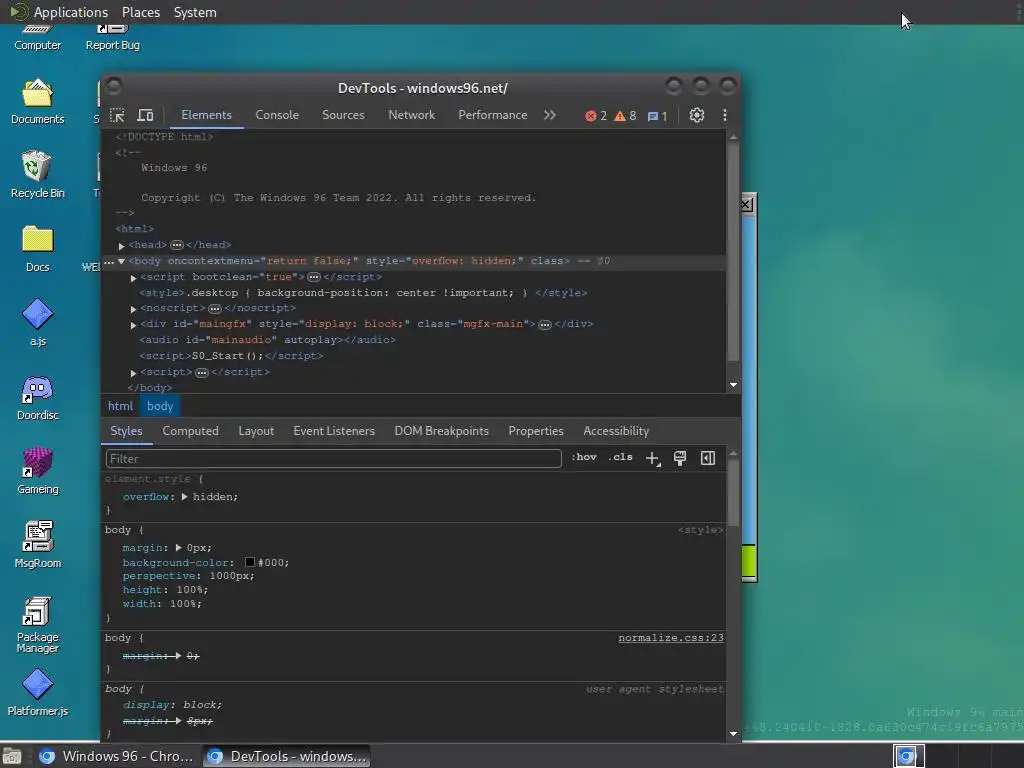The image size is (1024, 768).
Task: Open DevTools settings gear
Action: pyautogui.click(x=697, y=116)
